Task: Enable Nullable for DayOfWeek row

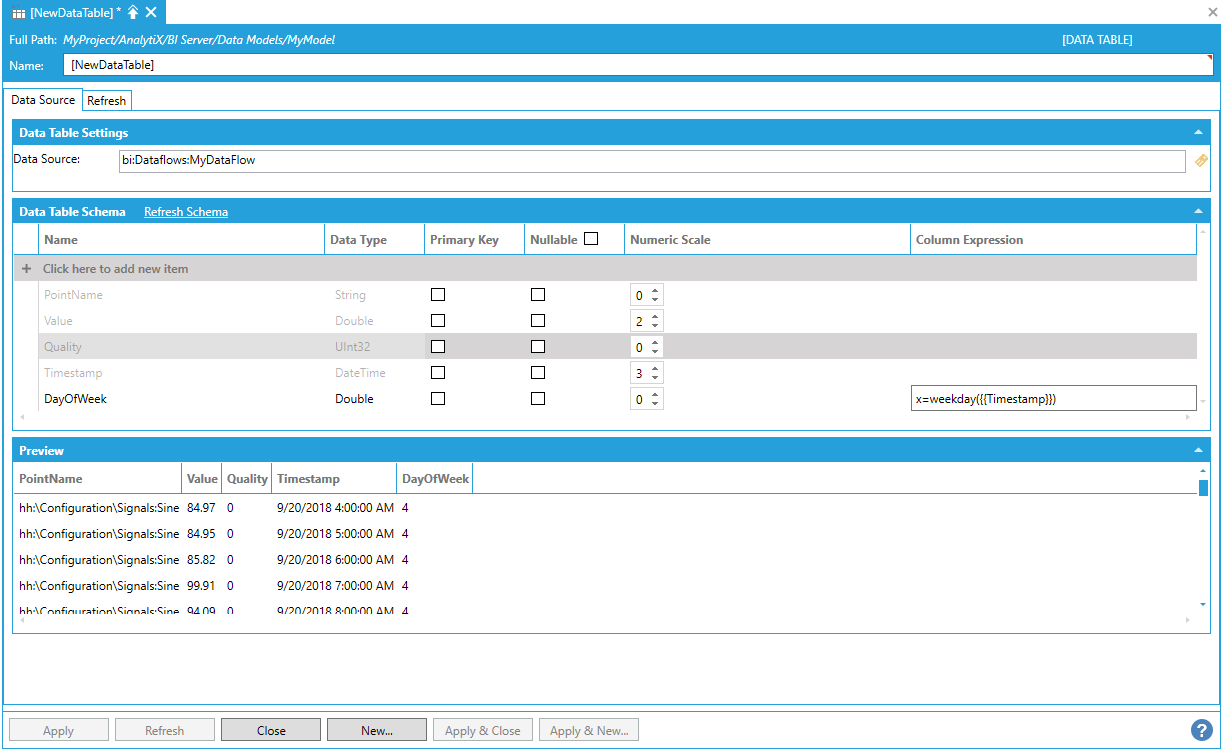Action: tap(538, 398)
